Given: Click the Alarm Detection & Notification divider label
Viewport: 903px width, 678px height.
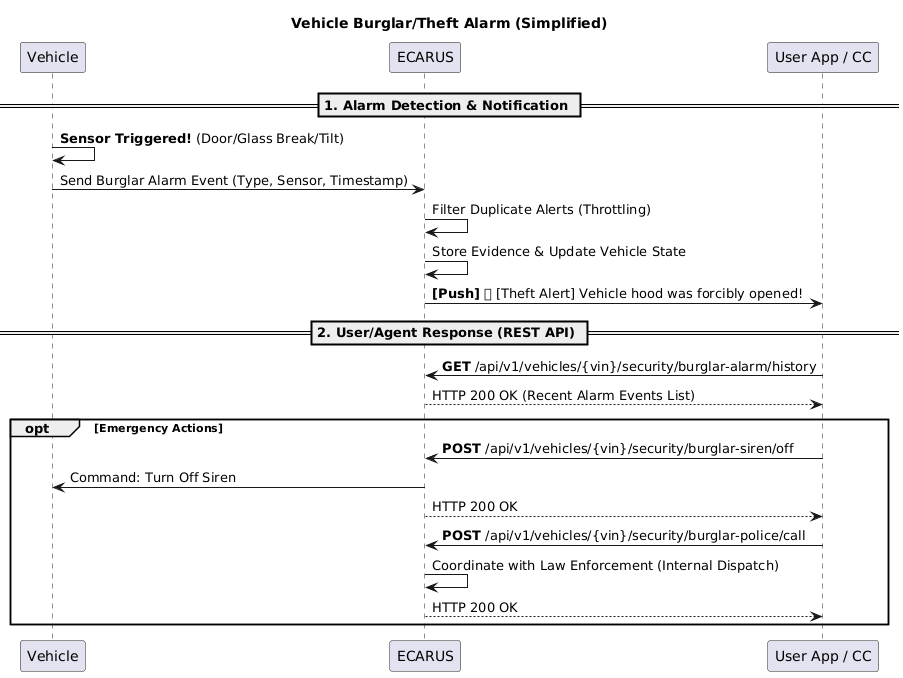Looking at the screenshot, I should click(x=449, y=105).
